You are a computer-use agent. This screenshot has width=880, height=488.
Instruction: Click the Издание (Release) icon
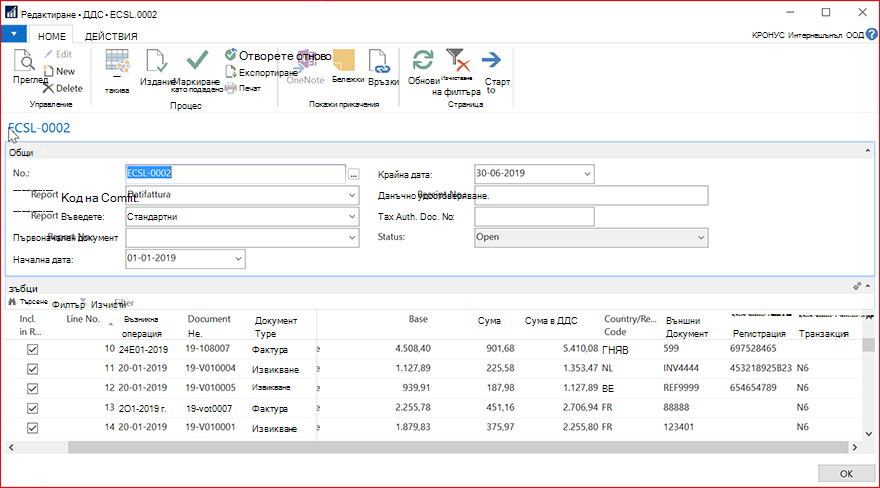156,61
